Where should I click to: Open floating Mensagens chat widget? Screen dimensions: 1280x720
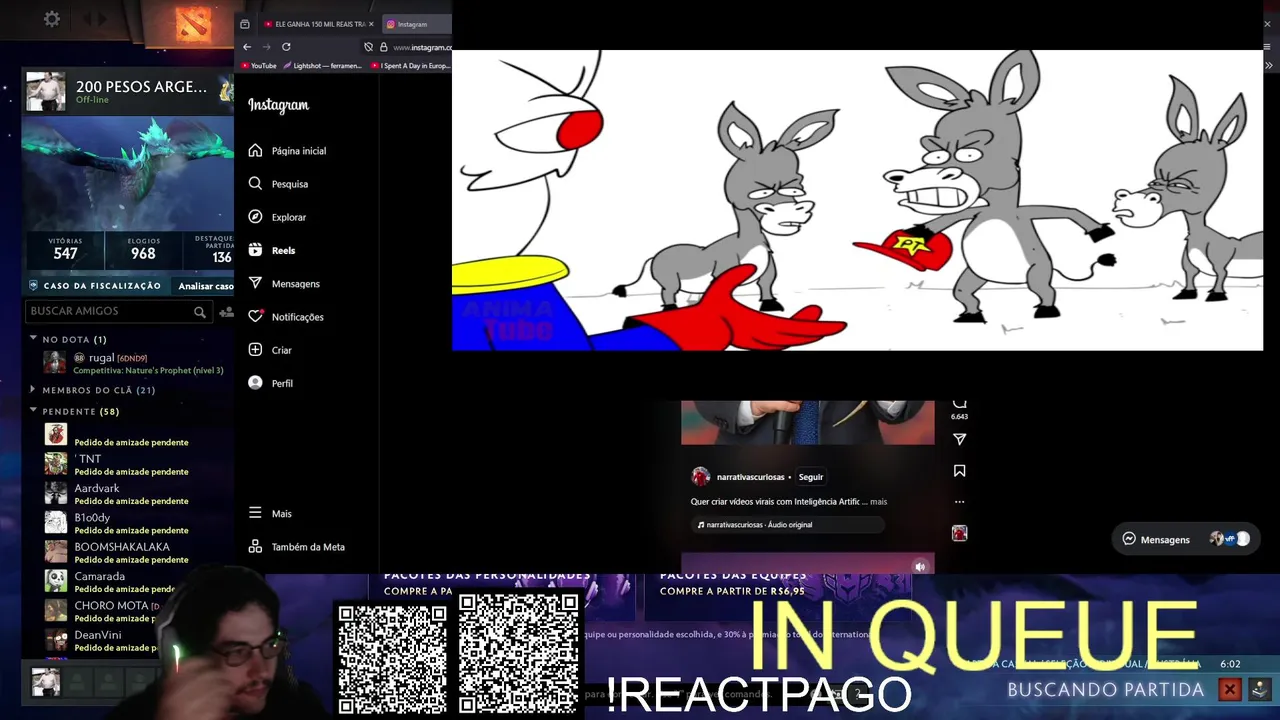pos(1185,539)
